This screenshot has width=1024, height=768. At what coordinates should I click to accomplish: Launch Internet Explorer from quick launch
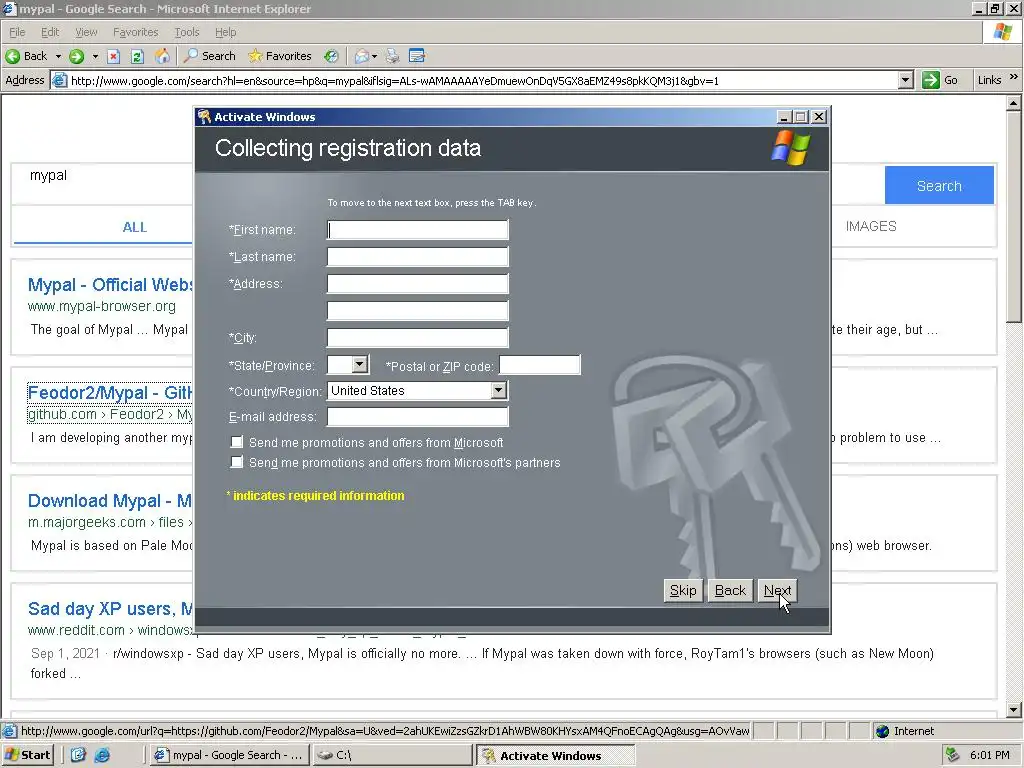coord(103,755)
